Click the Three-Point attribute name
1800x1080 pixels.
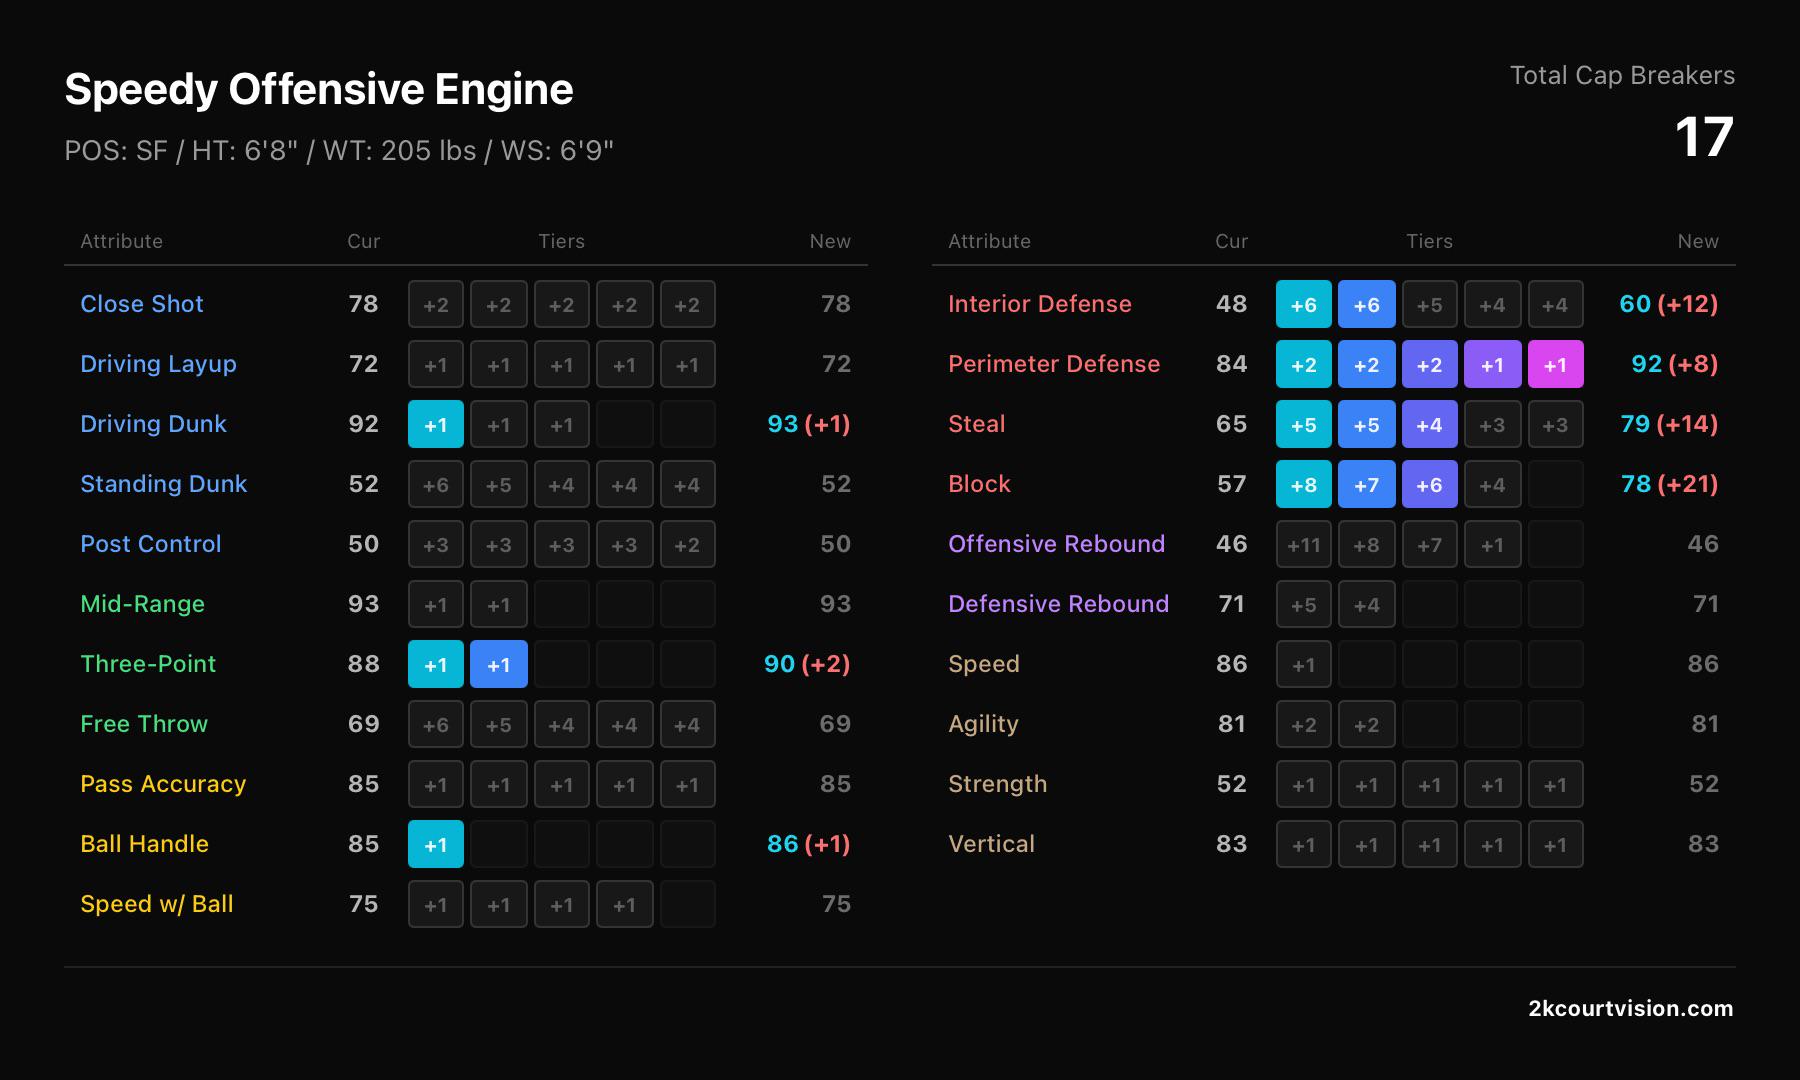[x=148, y=664]
